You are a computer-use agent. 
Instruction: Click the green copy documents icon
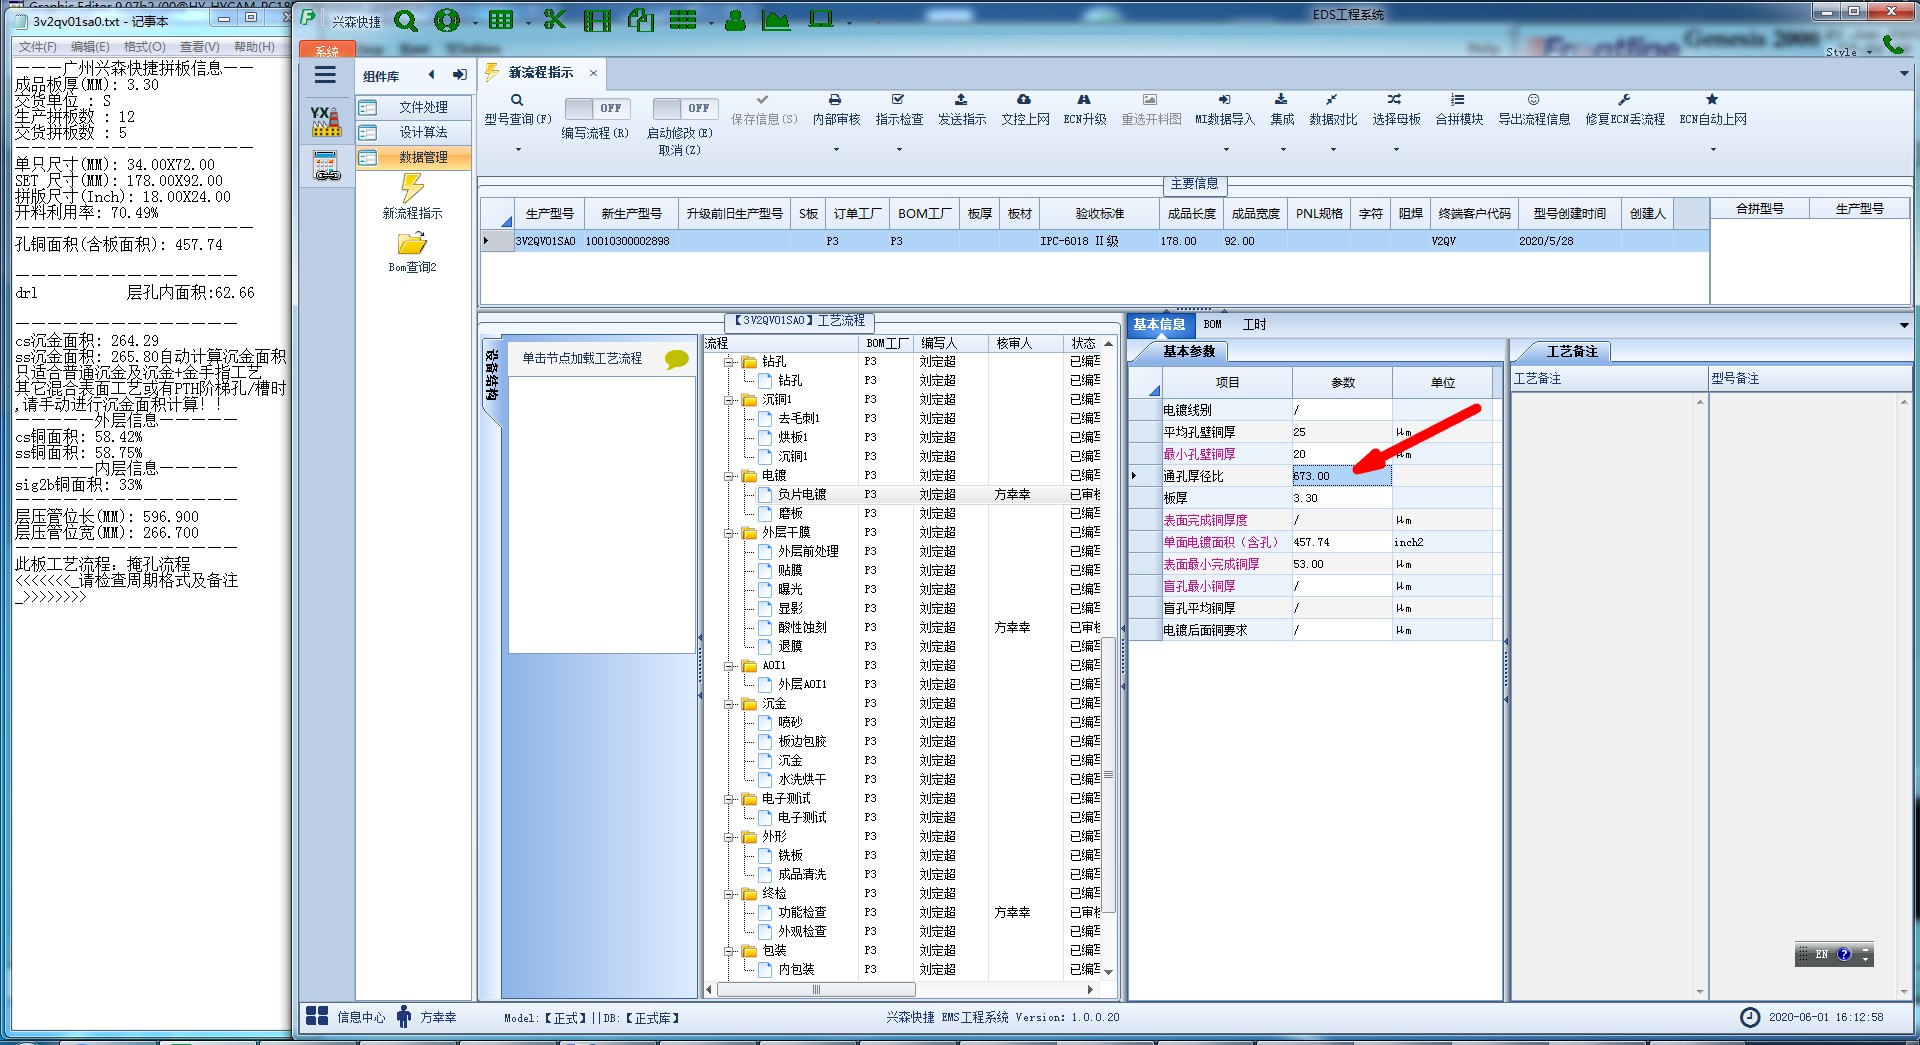(x=640, y=20)
